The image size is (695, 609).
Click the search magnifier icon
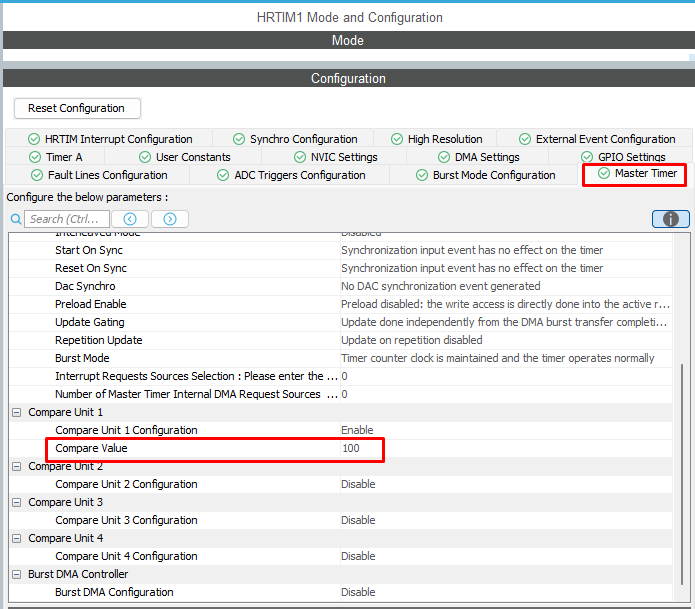click(x=16, y=219)
